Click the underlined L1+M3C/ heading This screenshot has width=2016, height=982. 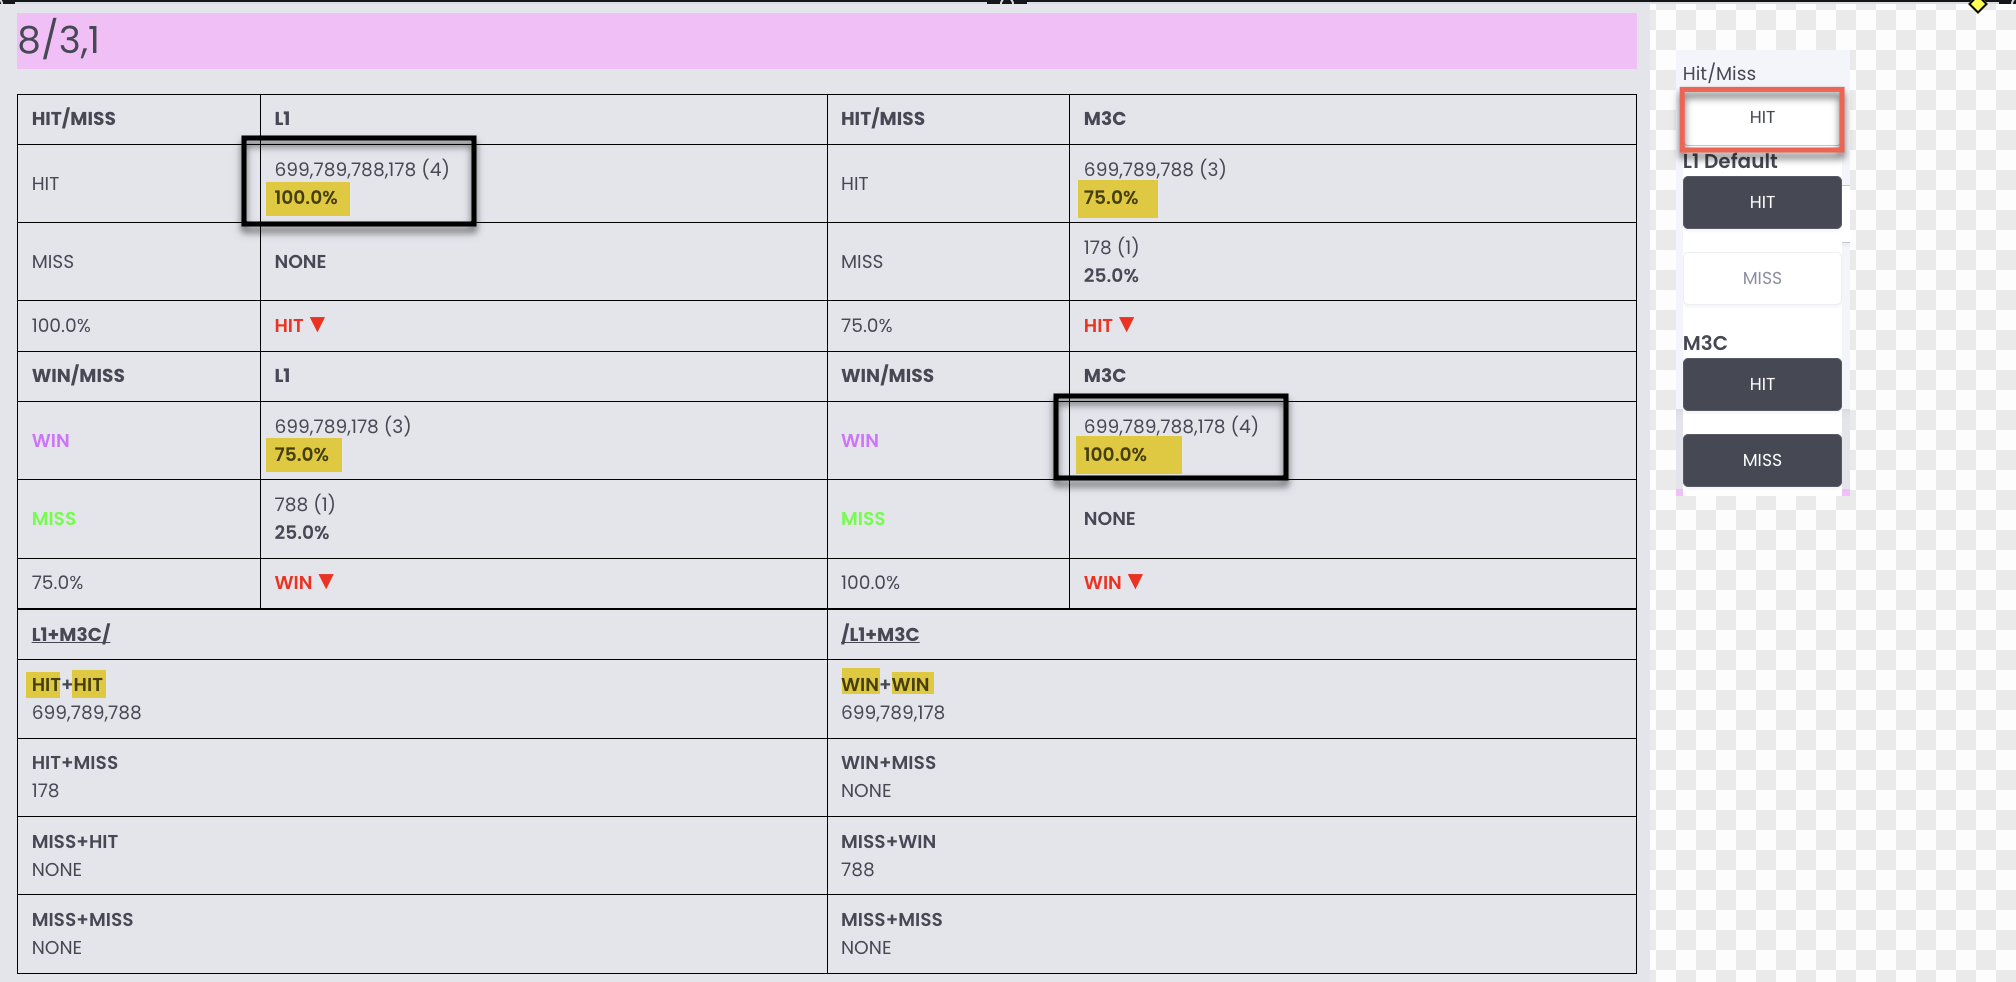click(71, 634)
